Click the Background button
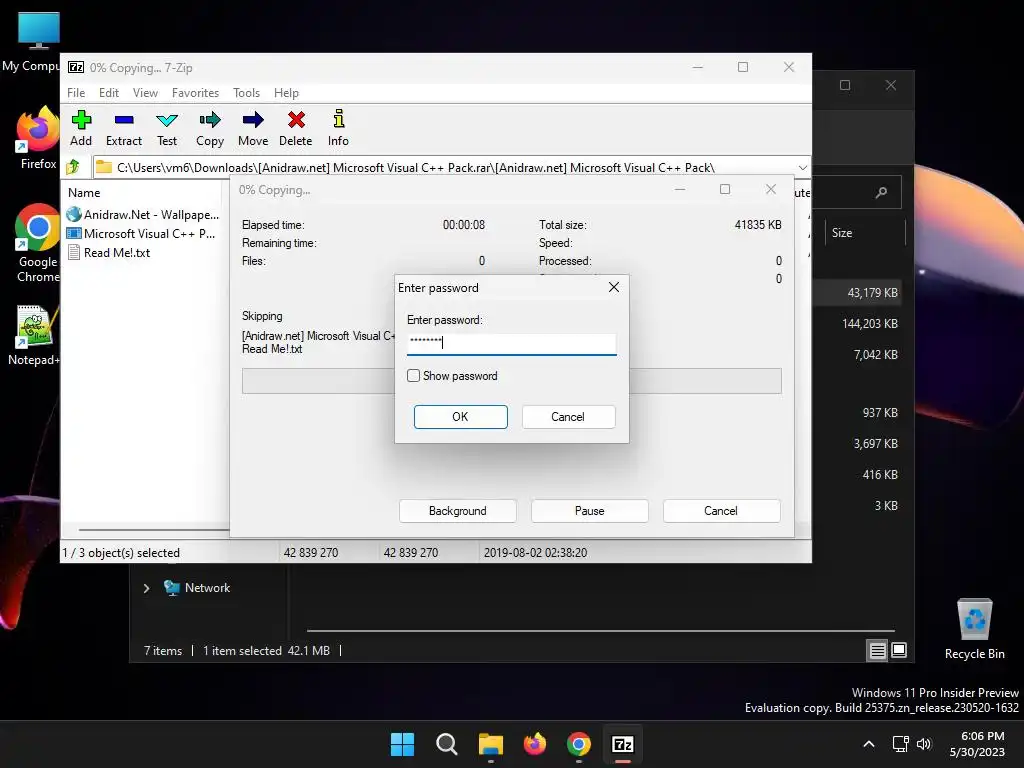The height and width of the screenshot is (768, 1024). click(457, 511)
